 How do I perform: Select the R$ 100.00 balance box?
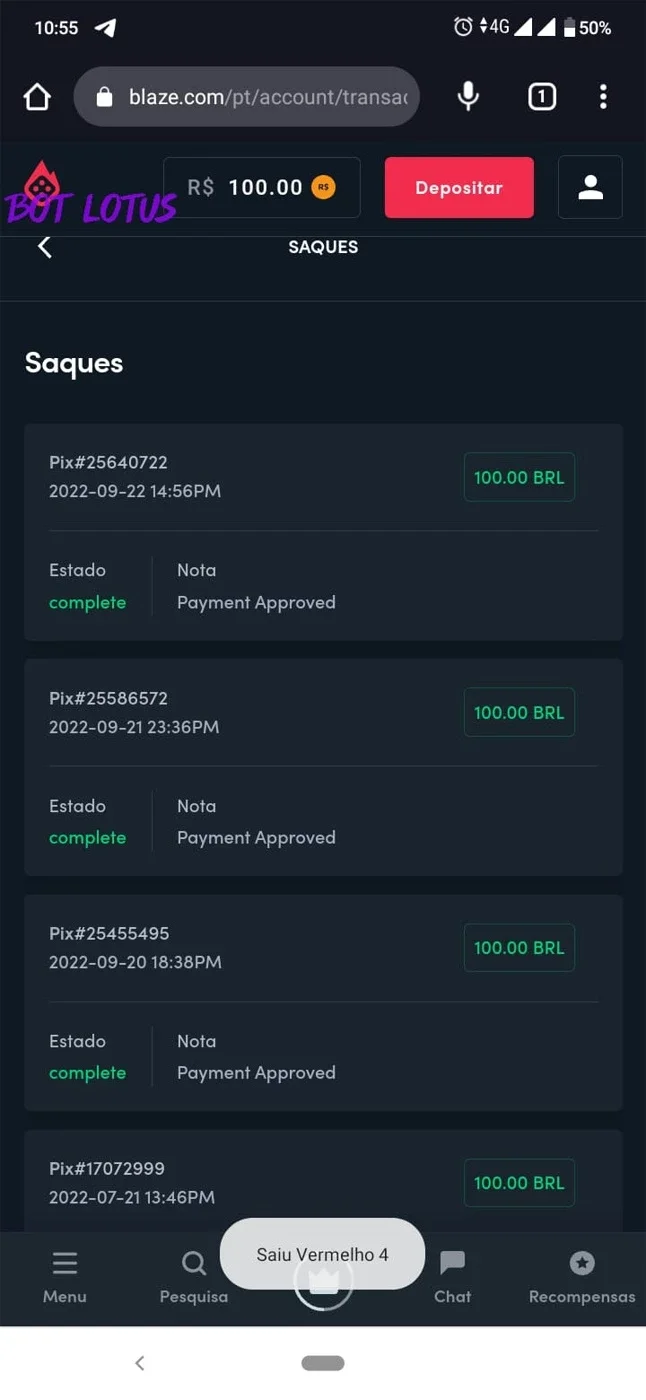[x=262, y=187]
